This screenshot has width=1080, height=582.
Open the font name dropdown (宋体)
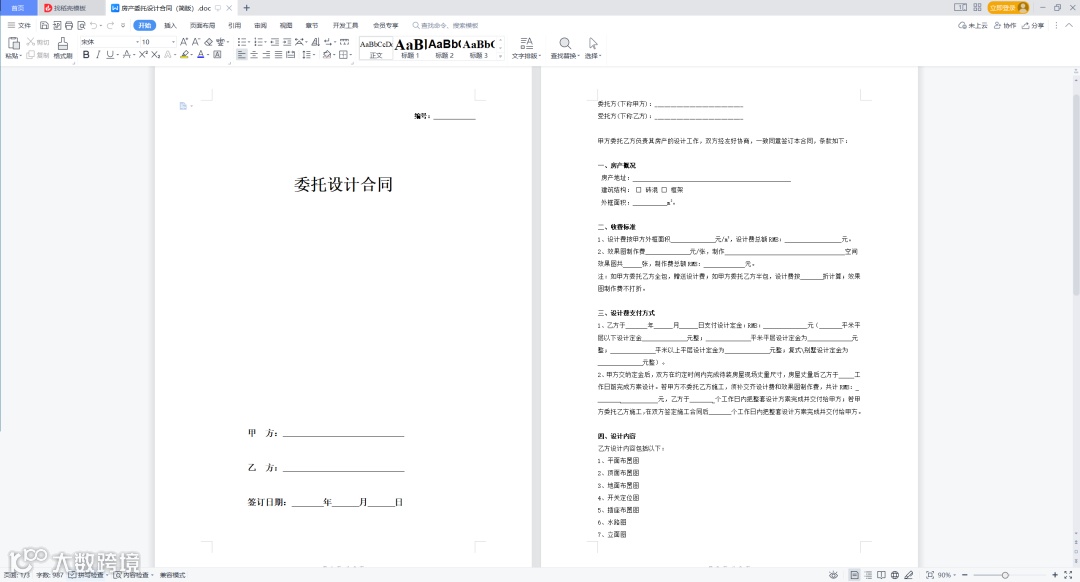point(137,42)
